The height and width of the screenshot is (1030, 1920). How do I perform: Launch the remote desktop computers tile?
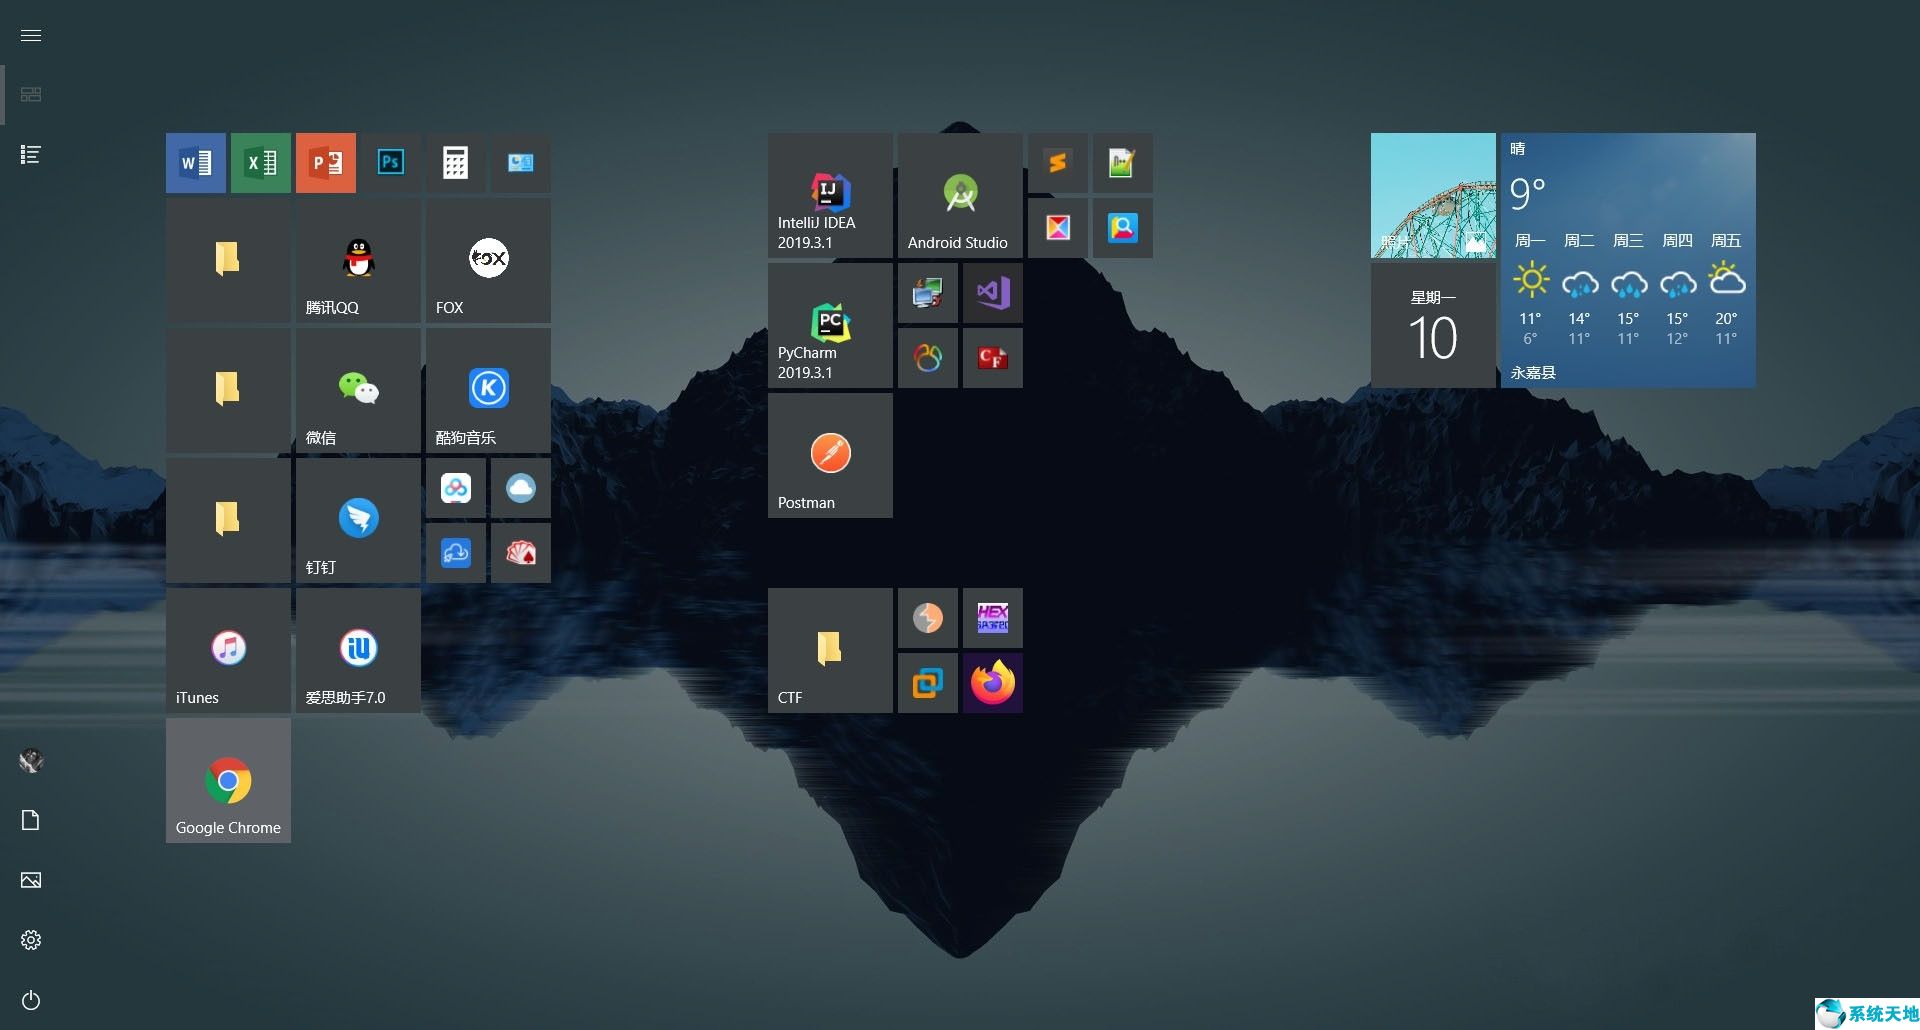(x=928, y=293)
